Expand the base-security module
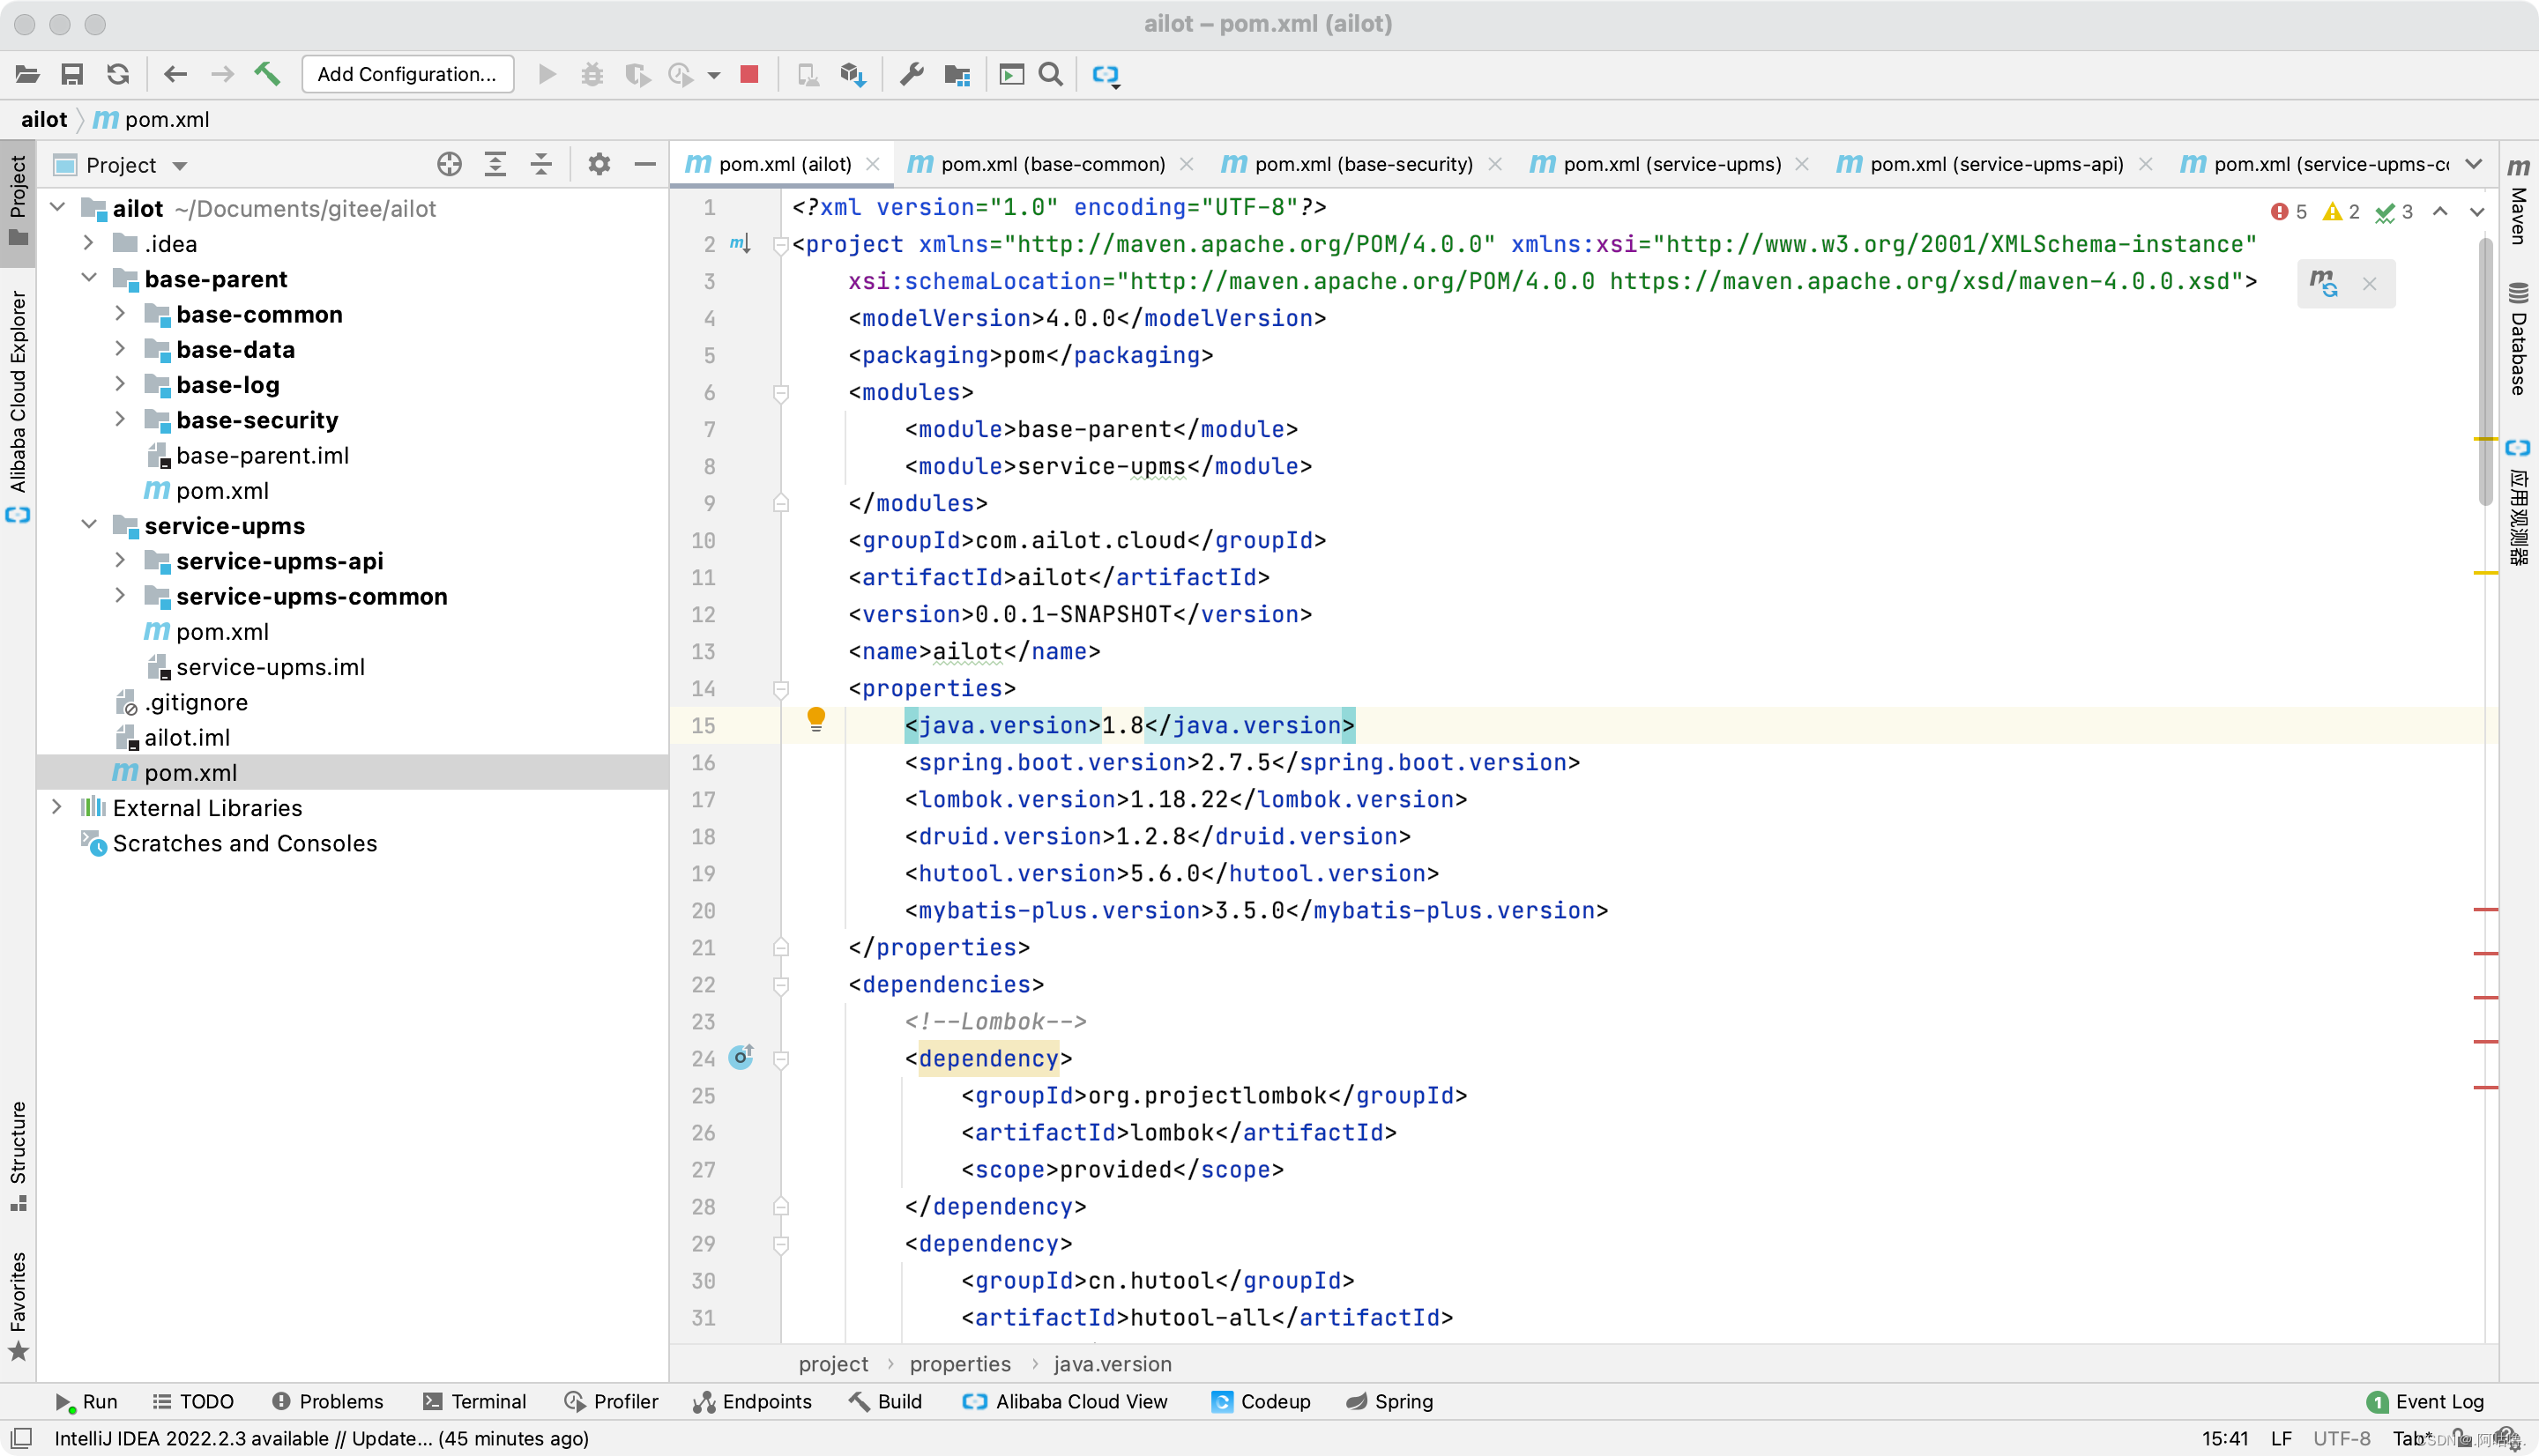The height and width of the screenshot is (1456, 2539). point(120,419)
